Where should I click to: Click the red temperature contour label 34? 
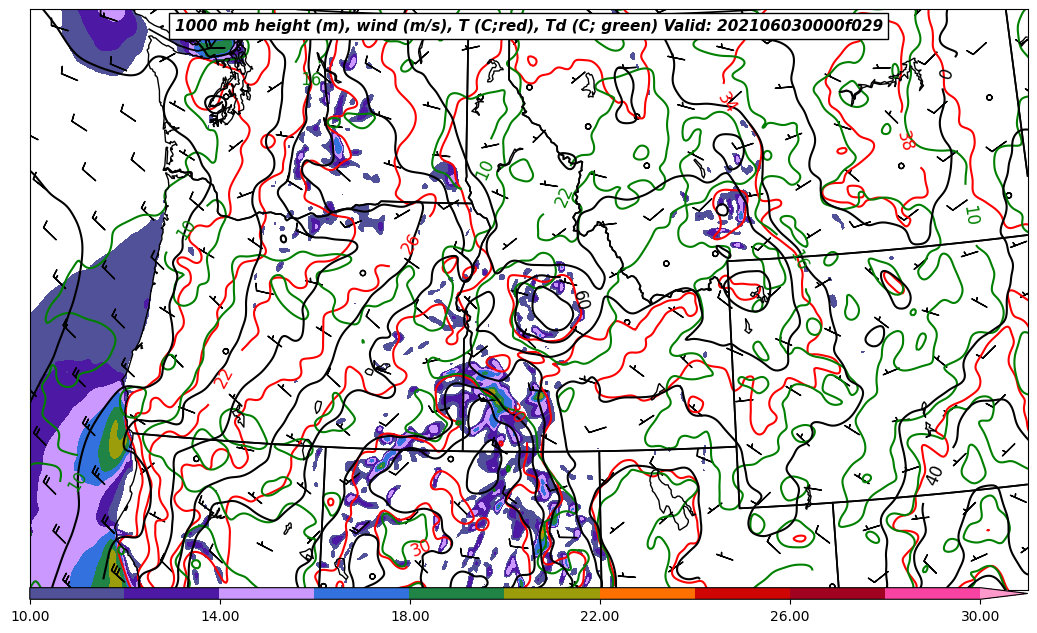point(728,101)
